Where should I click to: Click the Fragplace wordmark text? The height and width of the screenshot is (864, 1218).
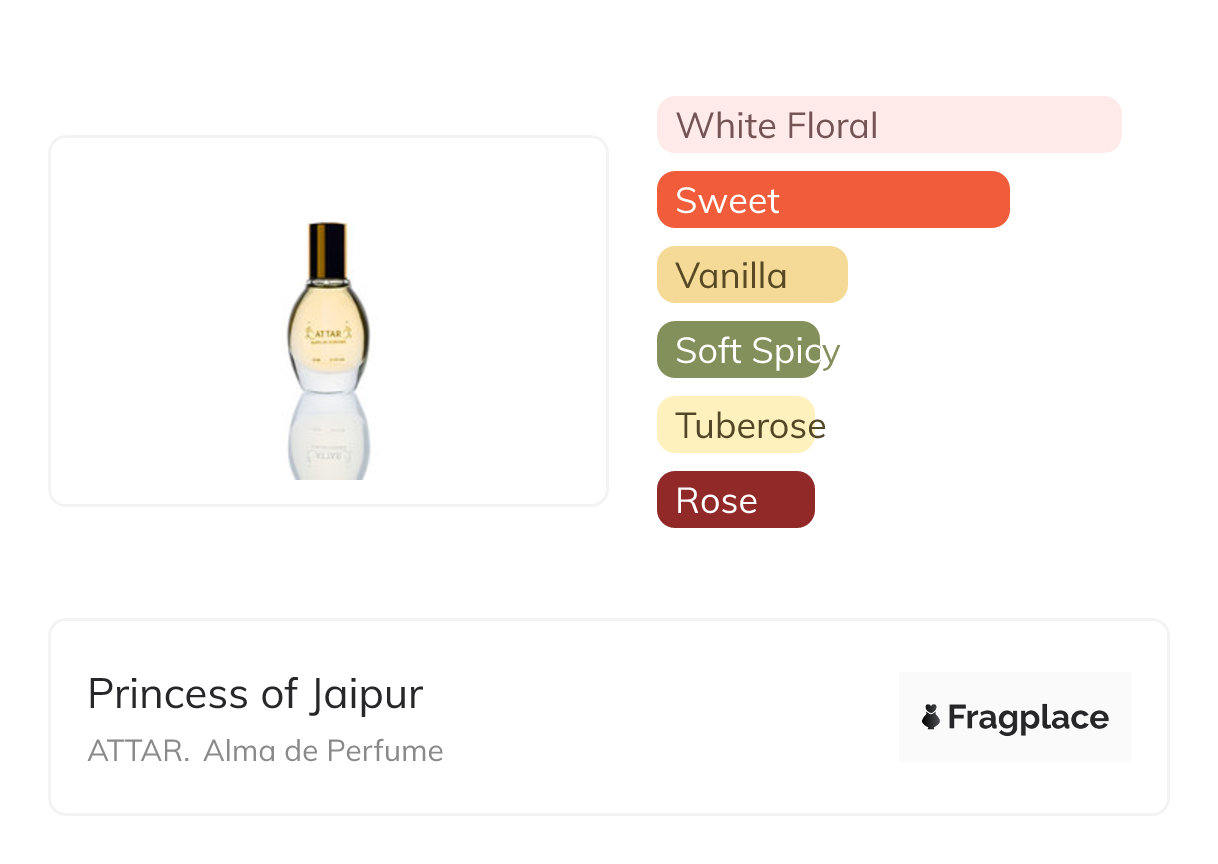point(1028,717)
